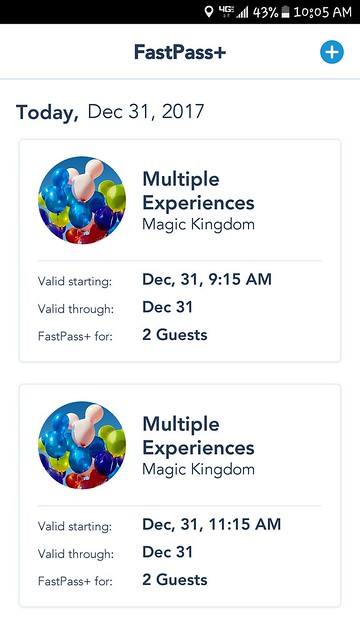This screenshot has height=640, width=360.
Task: Select the FastPass+ page title
Action: [180, 52]
